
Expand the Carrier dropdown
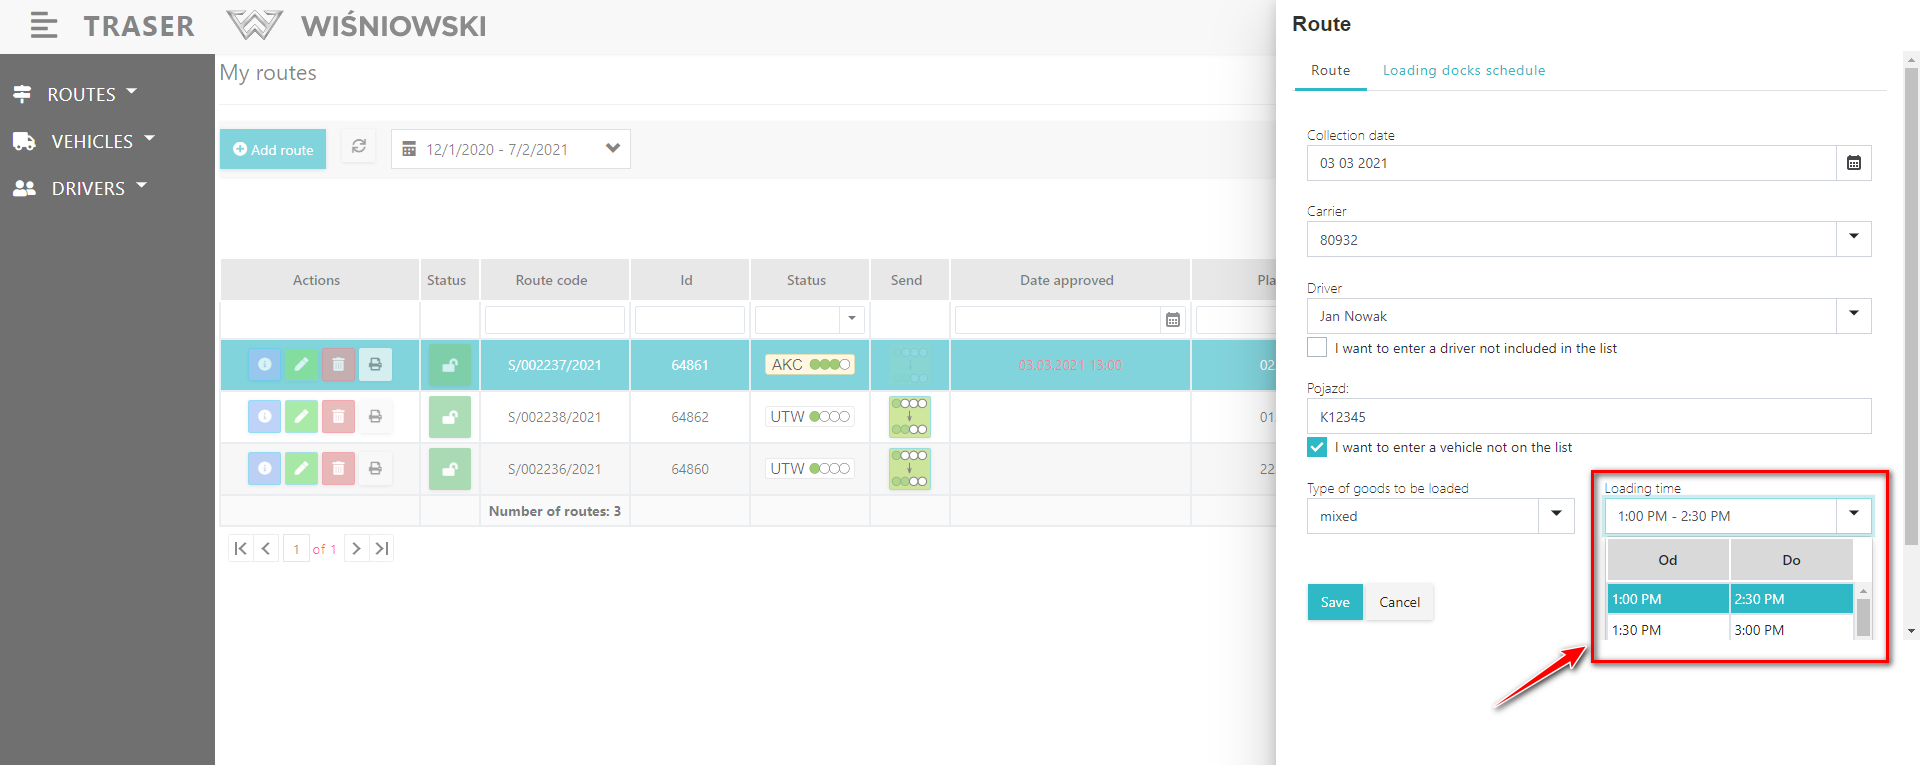click(x=1853, y=239)
